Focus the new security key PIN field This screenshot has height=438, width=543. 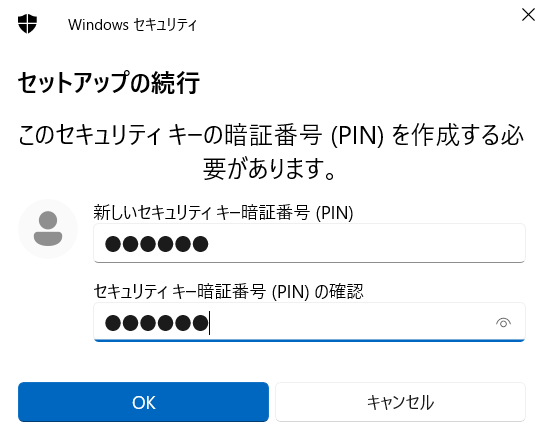click(x=309, y=243)
